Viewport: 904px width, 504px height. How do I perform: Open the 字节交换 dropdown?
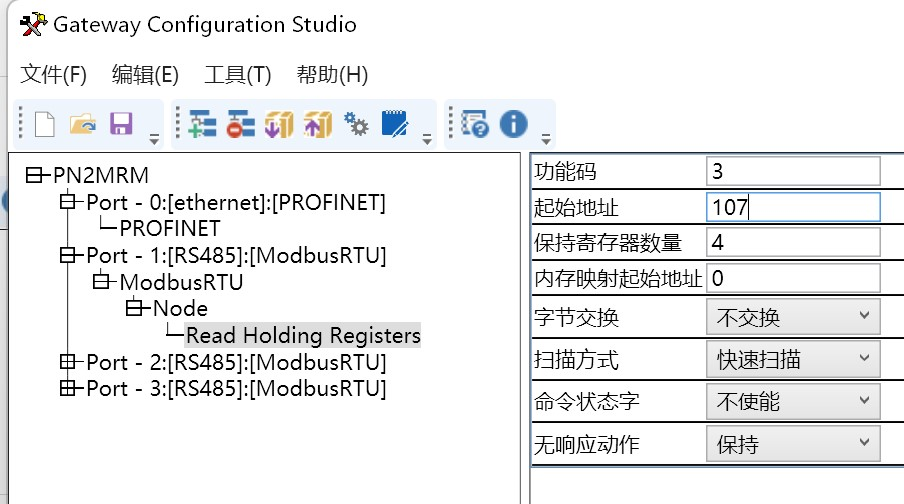(793, 318)
